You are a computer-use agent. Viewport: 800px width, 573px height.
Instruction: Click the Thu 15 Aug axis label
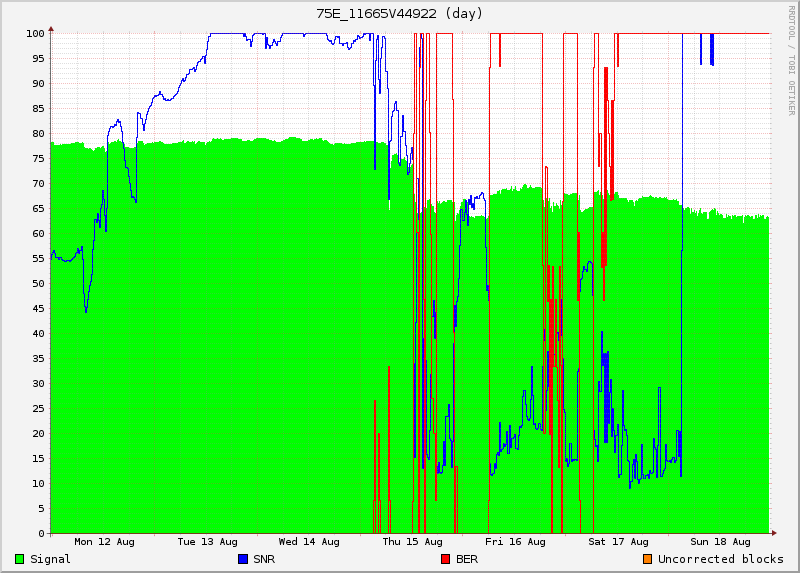click(412, 542)
